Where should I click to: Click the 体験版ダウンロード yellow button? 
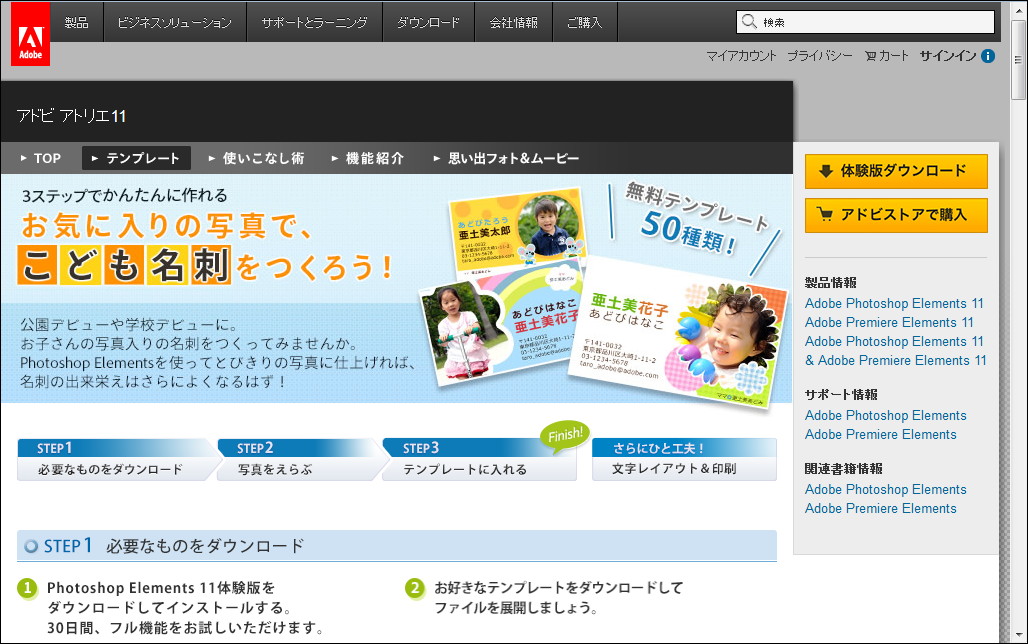[896, 171]
